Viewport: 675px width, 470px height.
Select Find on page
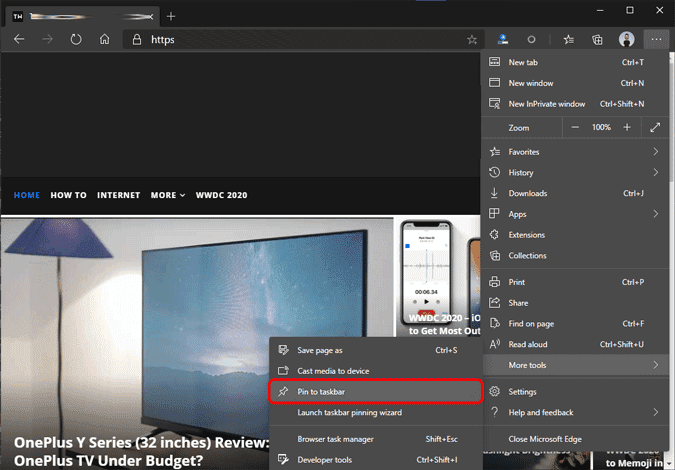(x=575, y=324)
